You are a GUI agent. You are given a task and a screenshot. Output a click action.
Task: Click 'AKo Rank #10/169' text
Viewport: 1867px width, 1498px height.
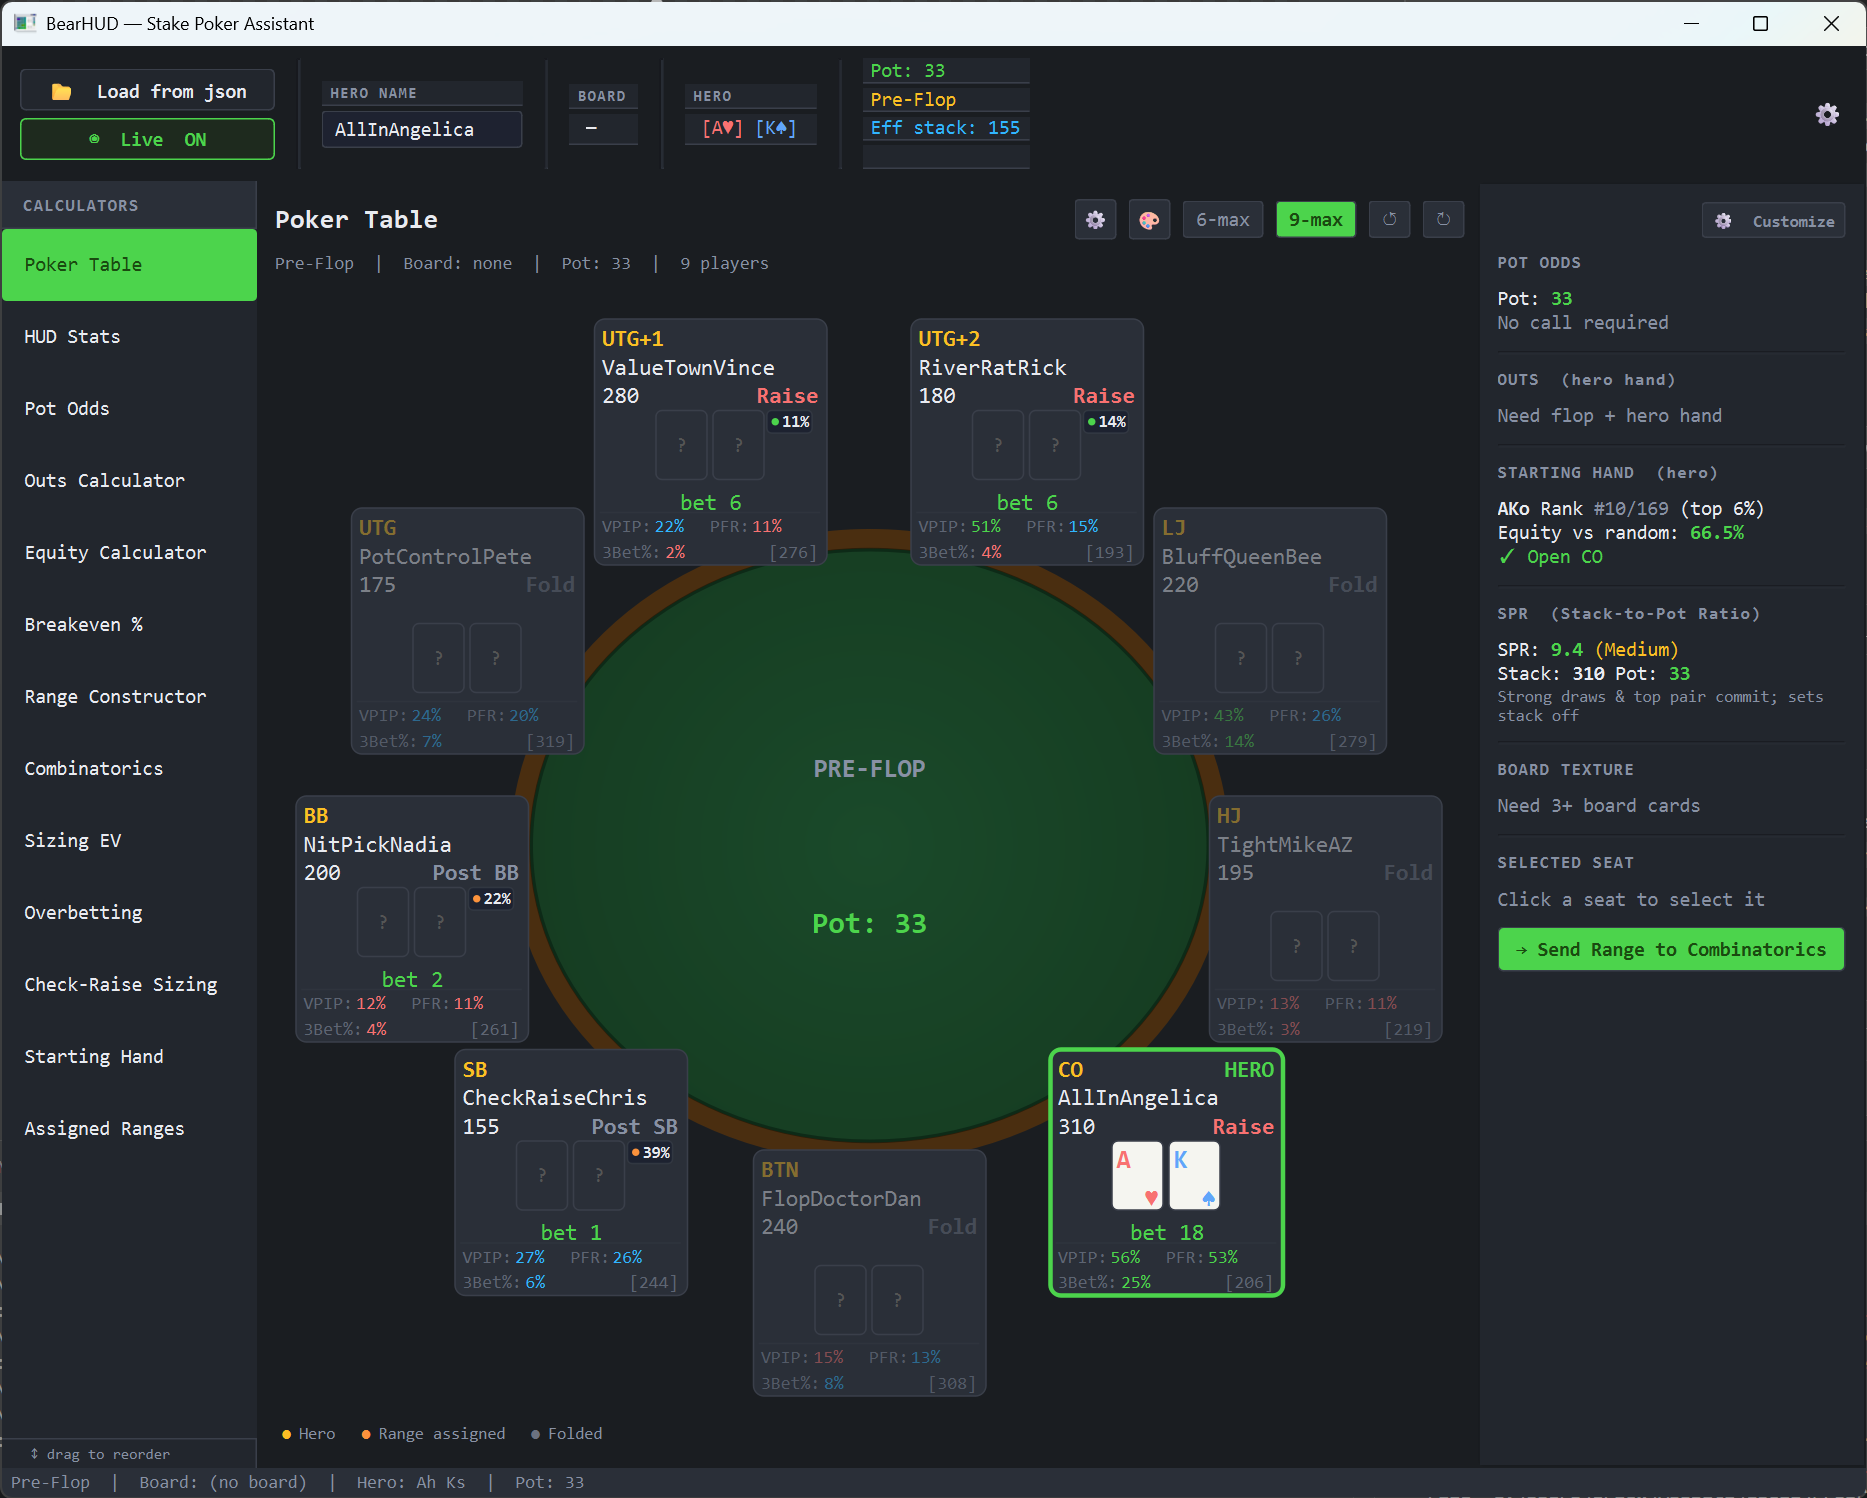(1583, 509)
